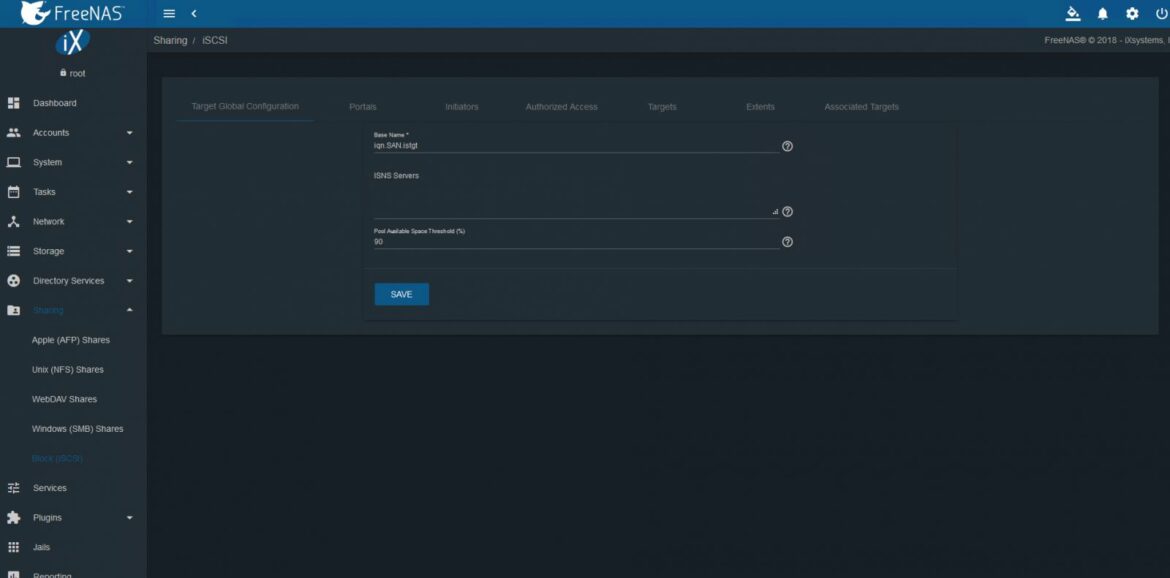
Task: Click the Sharing breadcrumb link
Action: 170,40
